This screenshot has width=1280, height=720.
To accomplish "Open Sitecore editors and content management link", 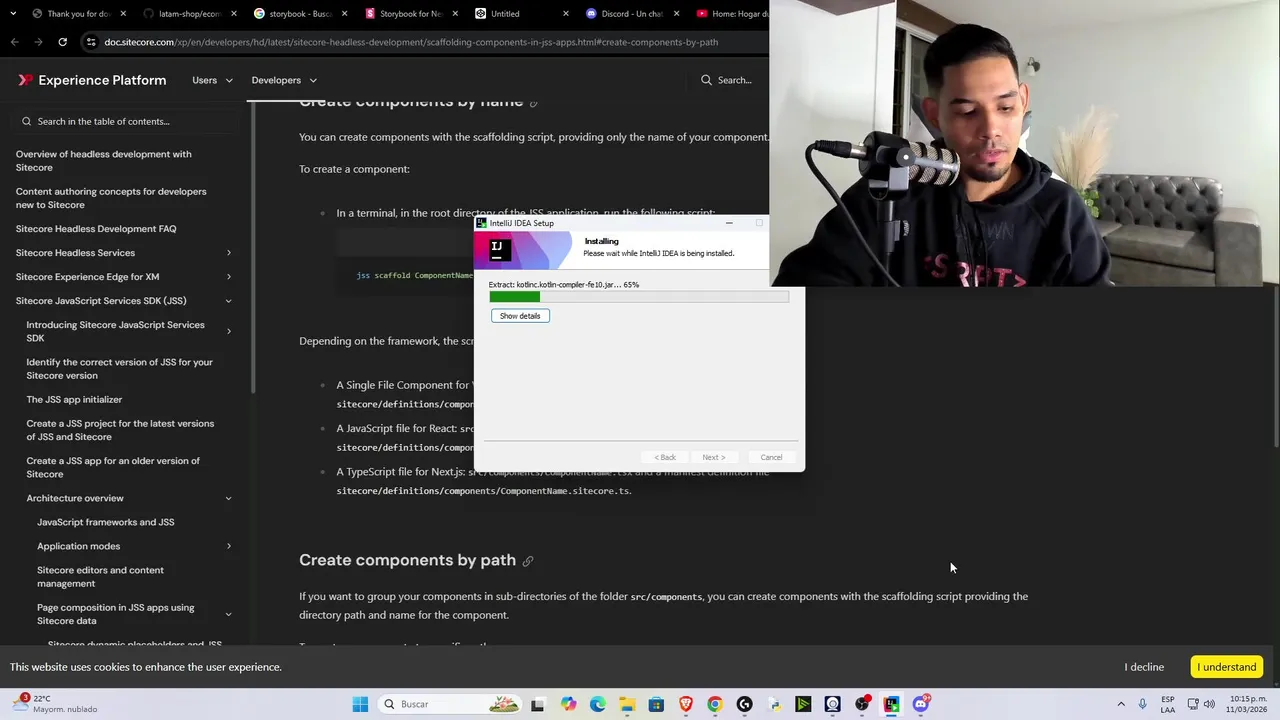I will [x=100, y=577].
